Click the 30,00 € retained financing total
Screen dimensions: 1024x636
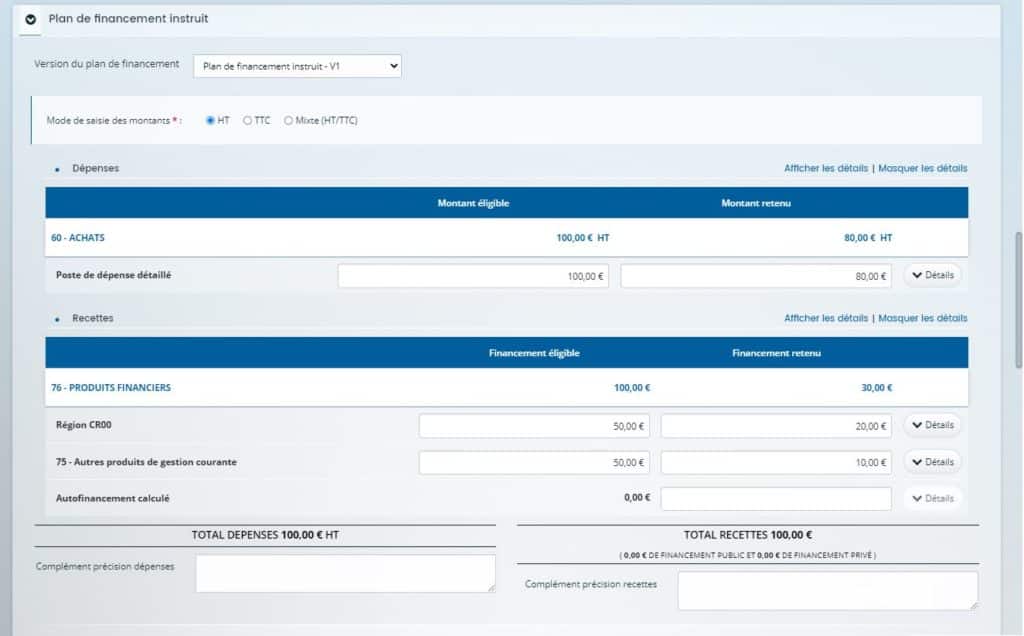click(x=876, y=387)
